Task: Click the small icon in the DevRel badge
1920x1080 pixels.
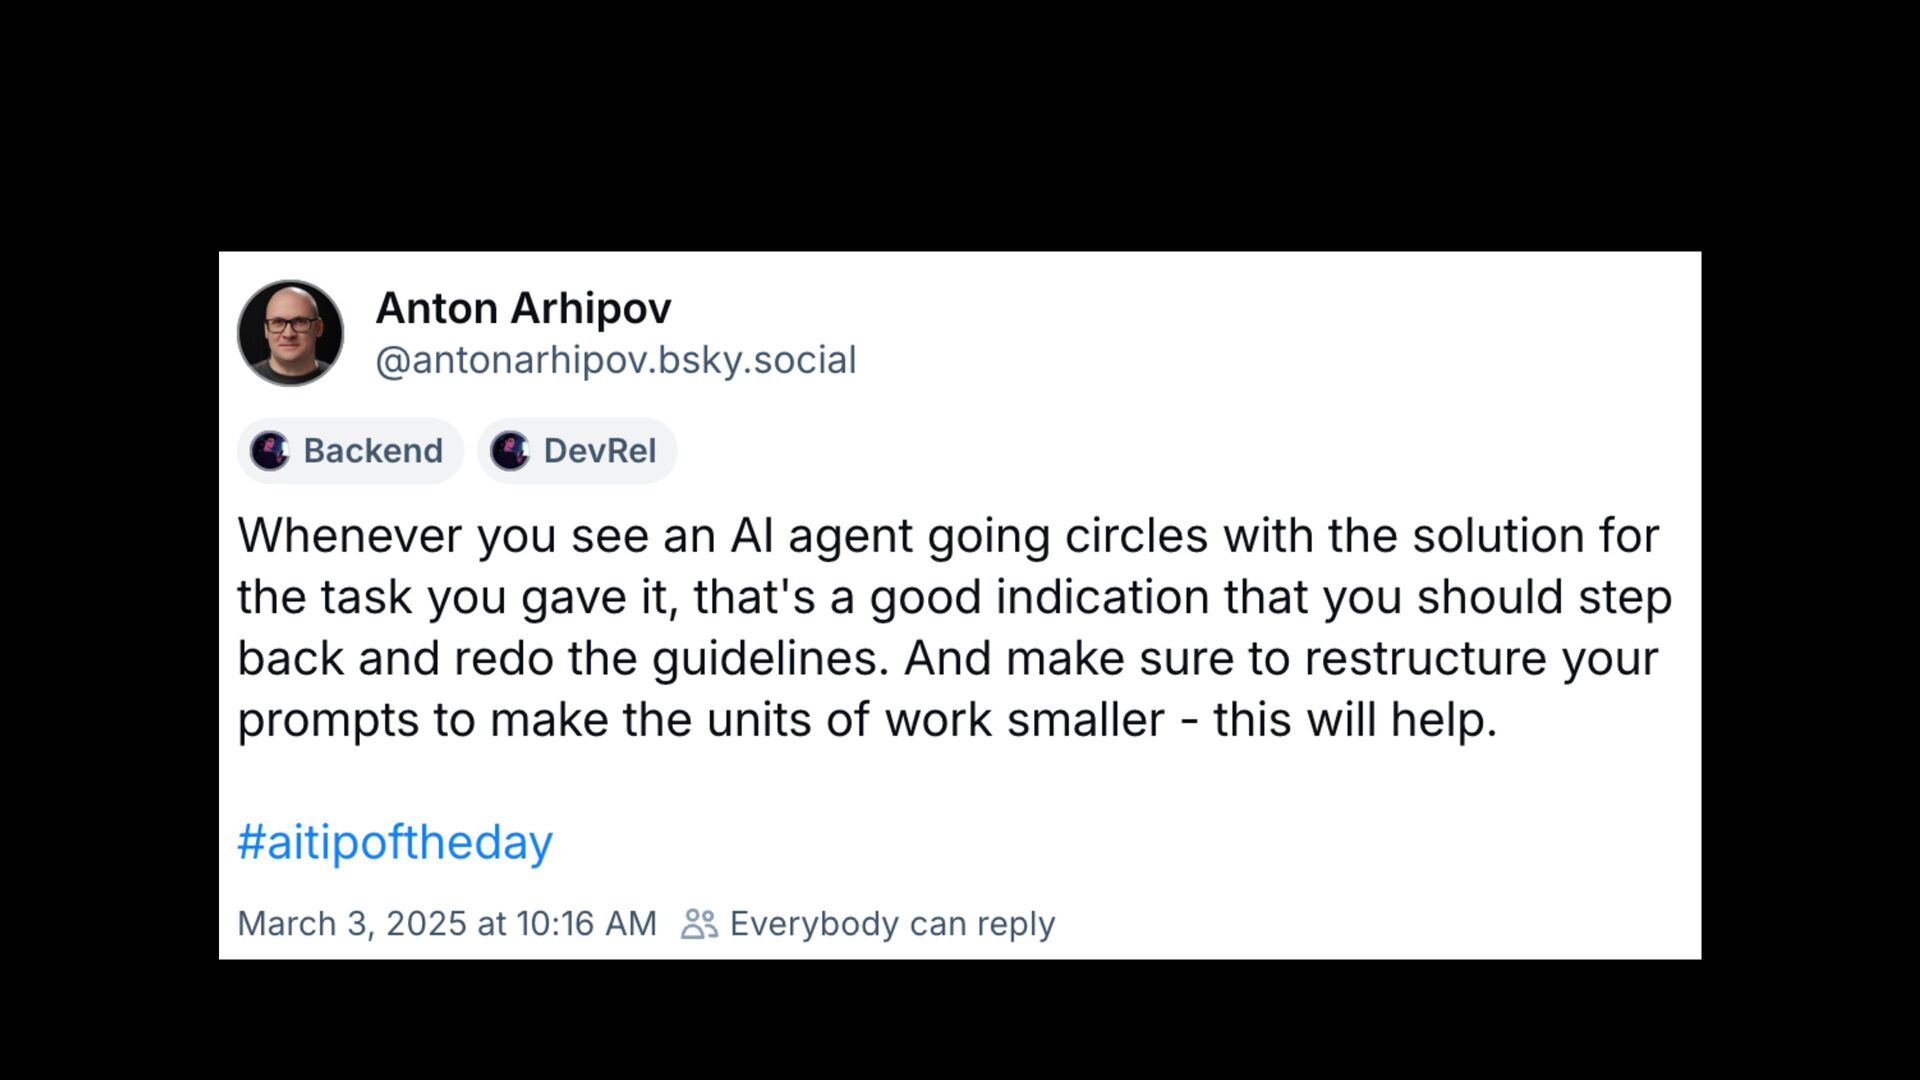Action: 510,451
